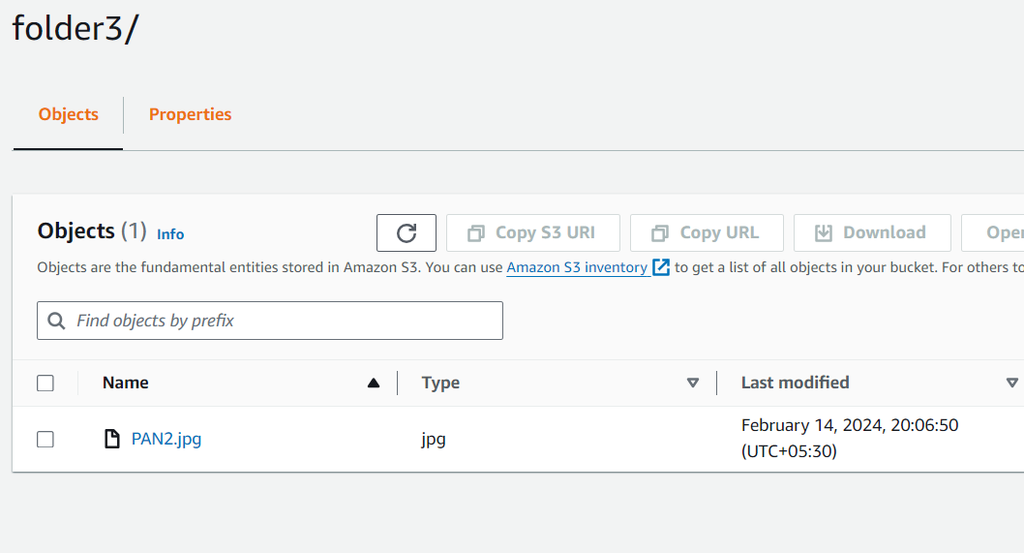Toggle the select-all objects checkbox in header
This screenshot has width=1024, height=553.
[x=45, y=383]
